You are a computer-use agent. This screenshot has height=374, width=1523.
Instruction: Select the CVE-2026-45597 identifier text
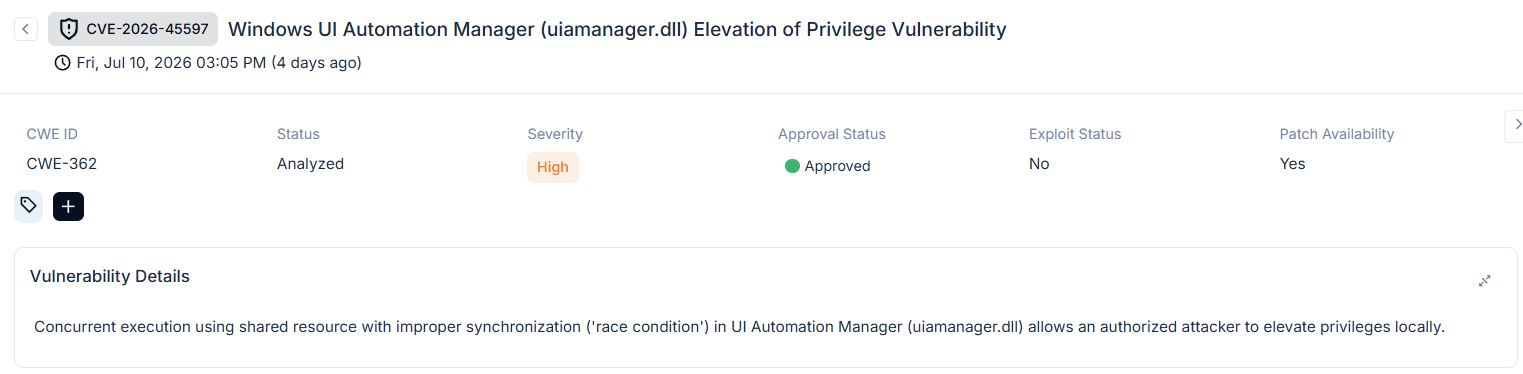pyautogui.click(x=147, y=29)
